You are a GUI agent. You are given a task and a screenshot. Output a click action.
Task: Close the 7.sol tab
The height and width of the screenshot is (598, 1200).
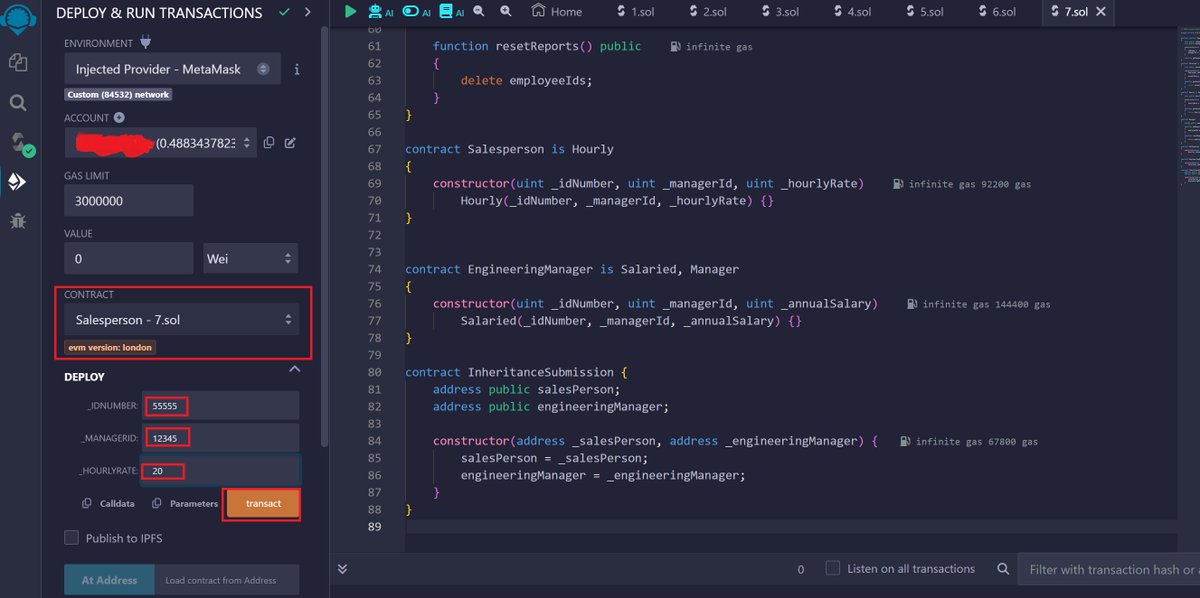tap(1101, 12)
